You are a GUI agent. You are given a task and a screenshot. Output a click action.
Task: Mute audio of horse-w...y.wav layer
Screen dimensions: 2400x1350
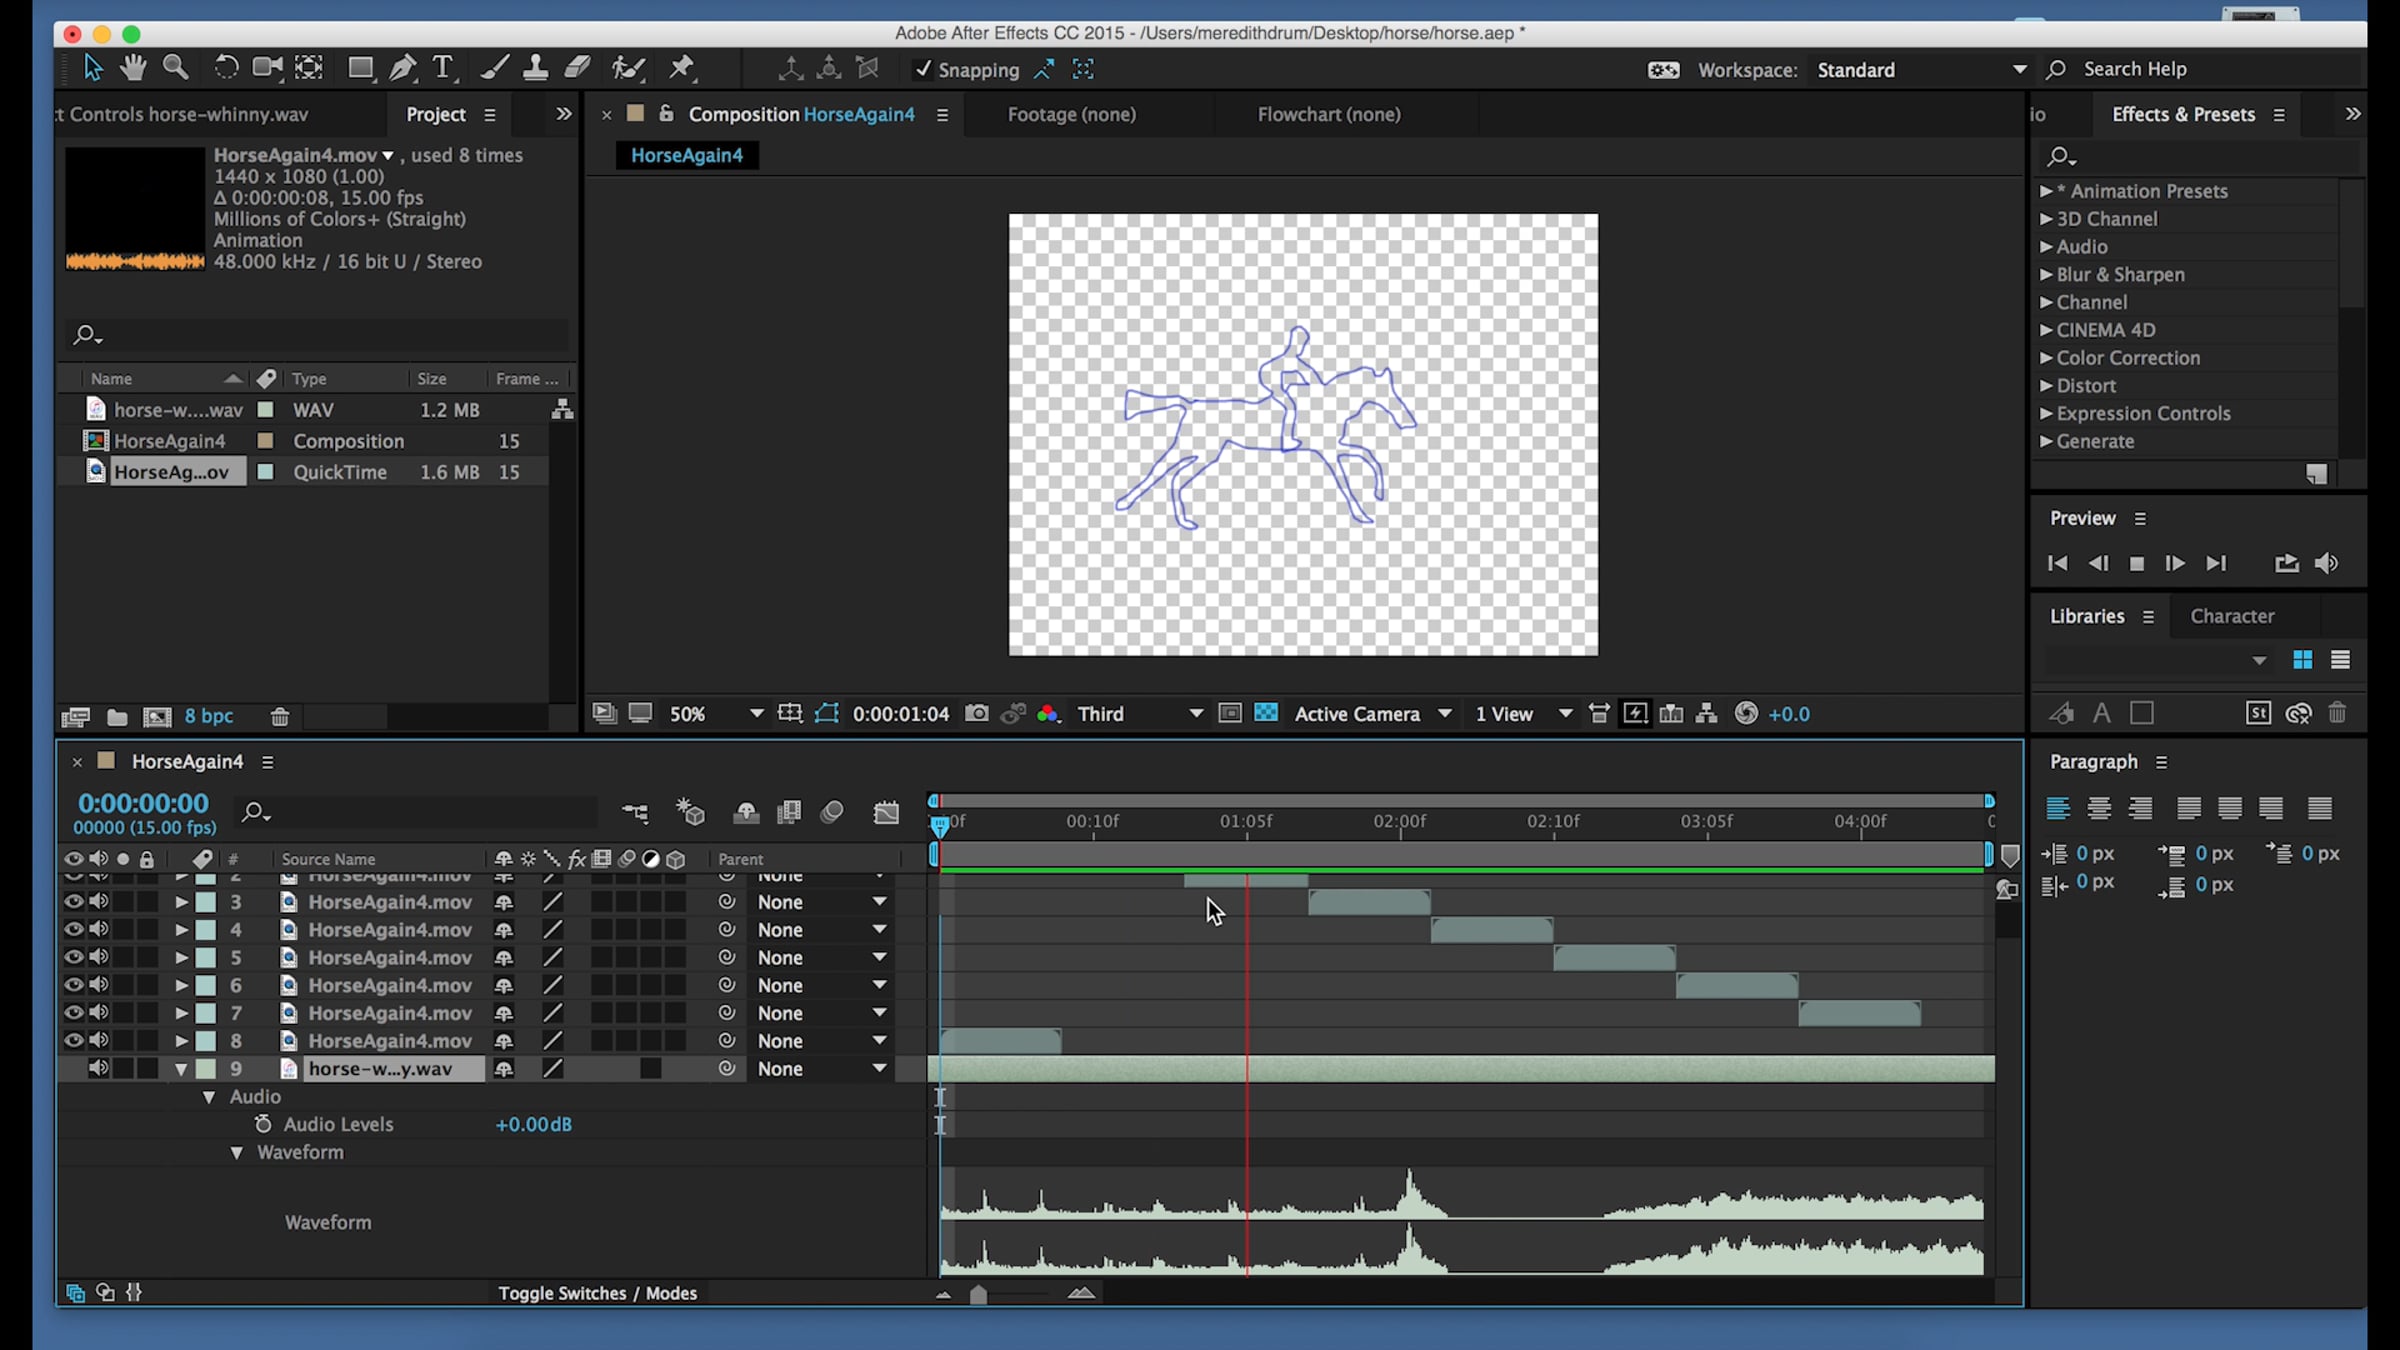(98, 1068)
